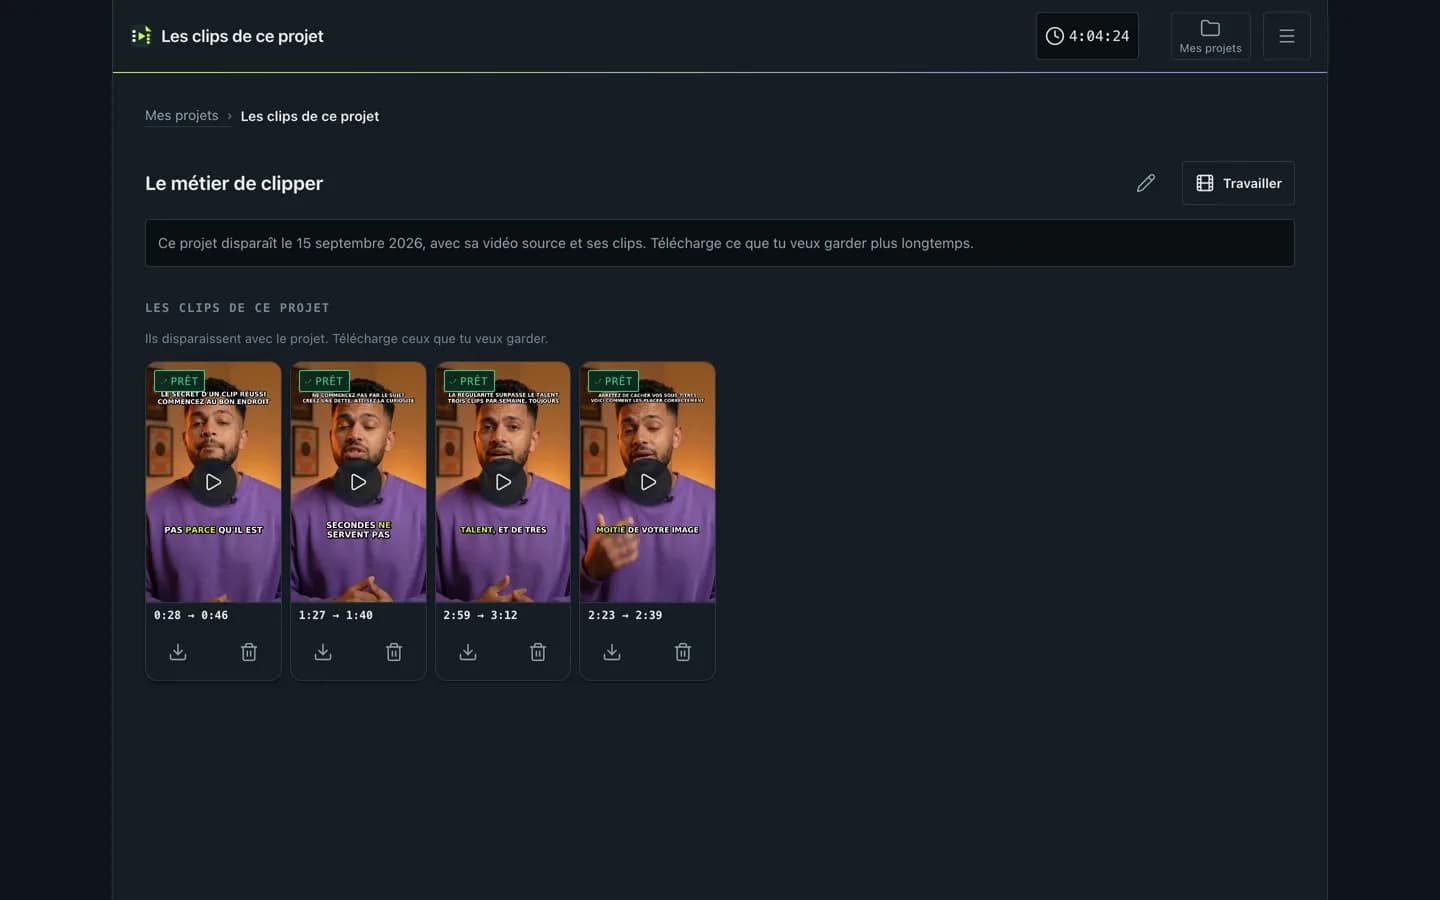The image size is (1440, 900).
Task: Click the timestamp text '2:23 → 2:39'
Action: [x=625, y=615]
